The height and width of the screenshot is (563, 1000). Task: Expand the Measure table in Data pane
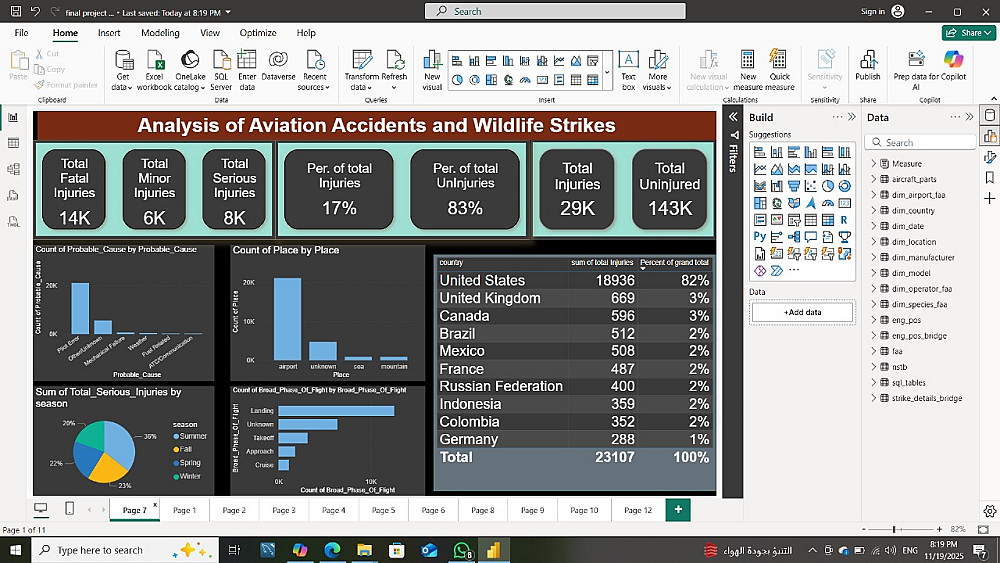pyautogui.click(x=873, y=164)
